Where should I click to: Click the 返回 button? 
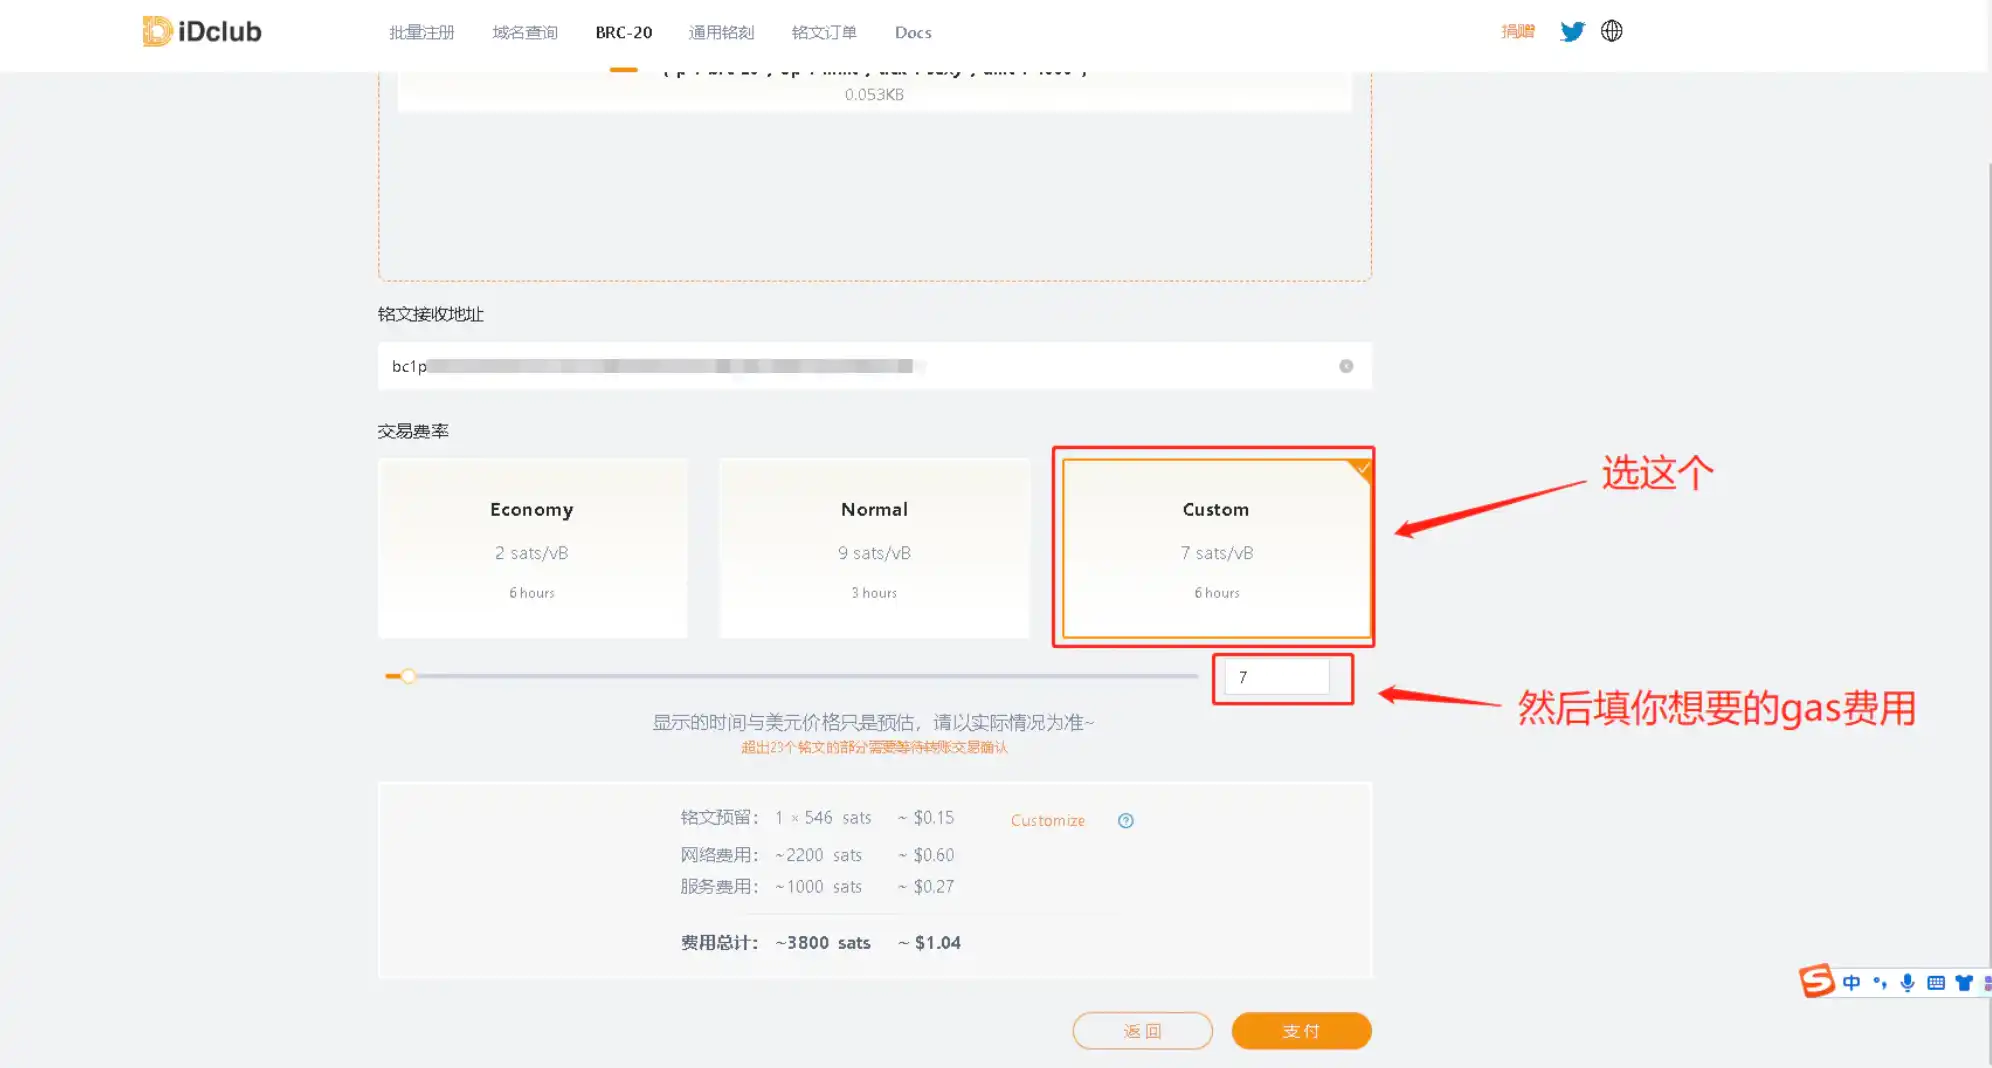click(1143, 1030)
